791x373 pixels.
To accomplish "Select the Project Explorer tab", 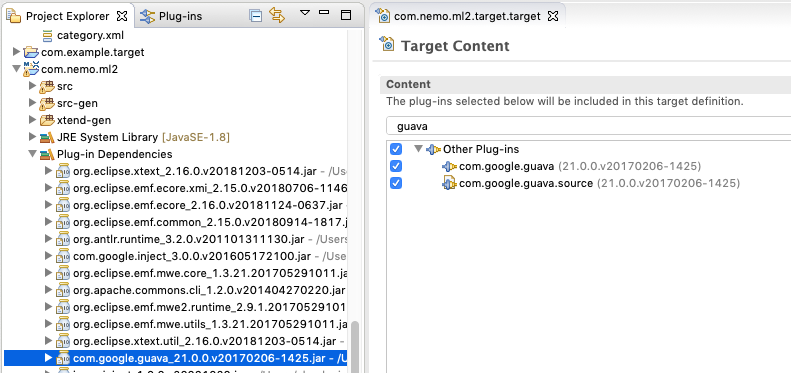I will click(x=68, y=16).
